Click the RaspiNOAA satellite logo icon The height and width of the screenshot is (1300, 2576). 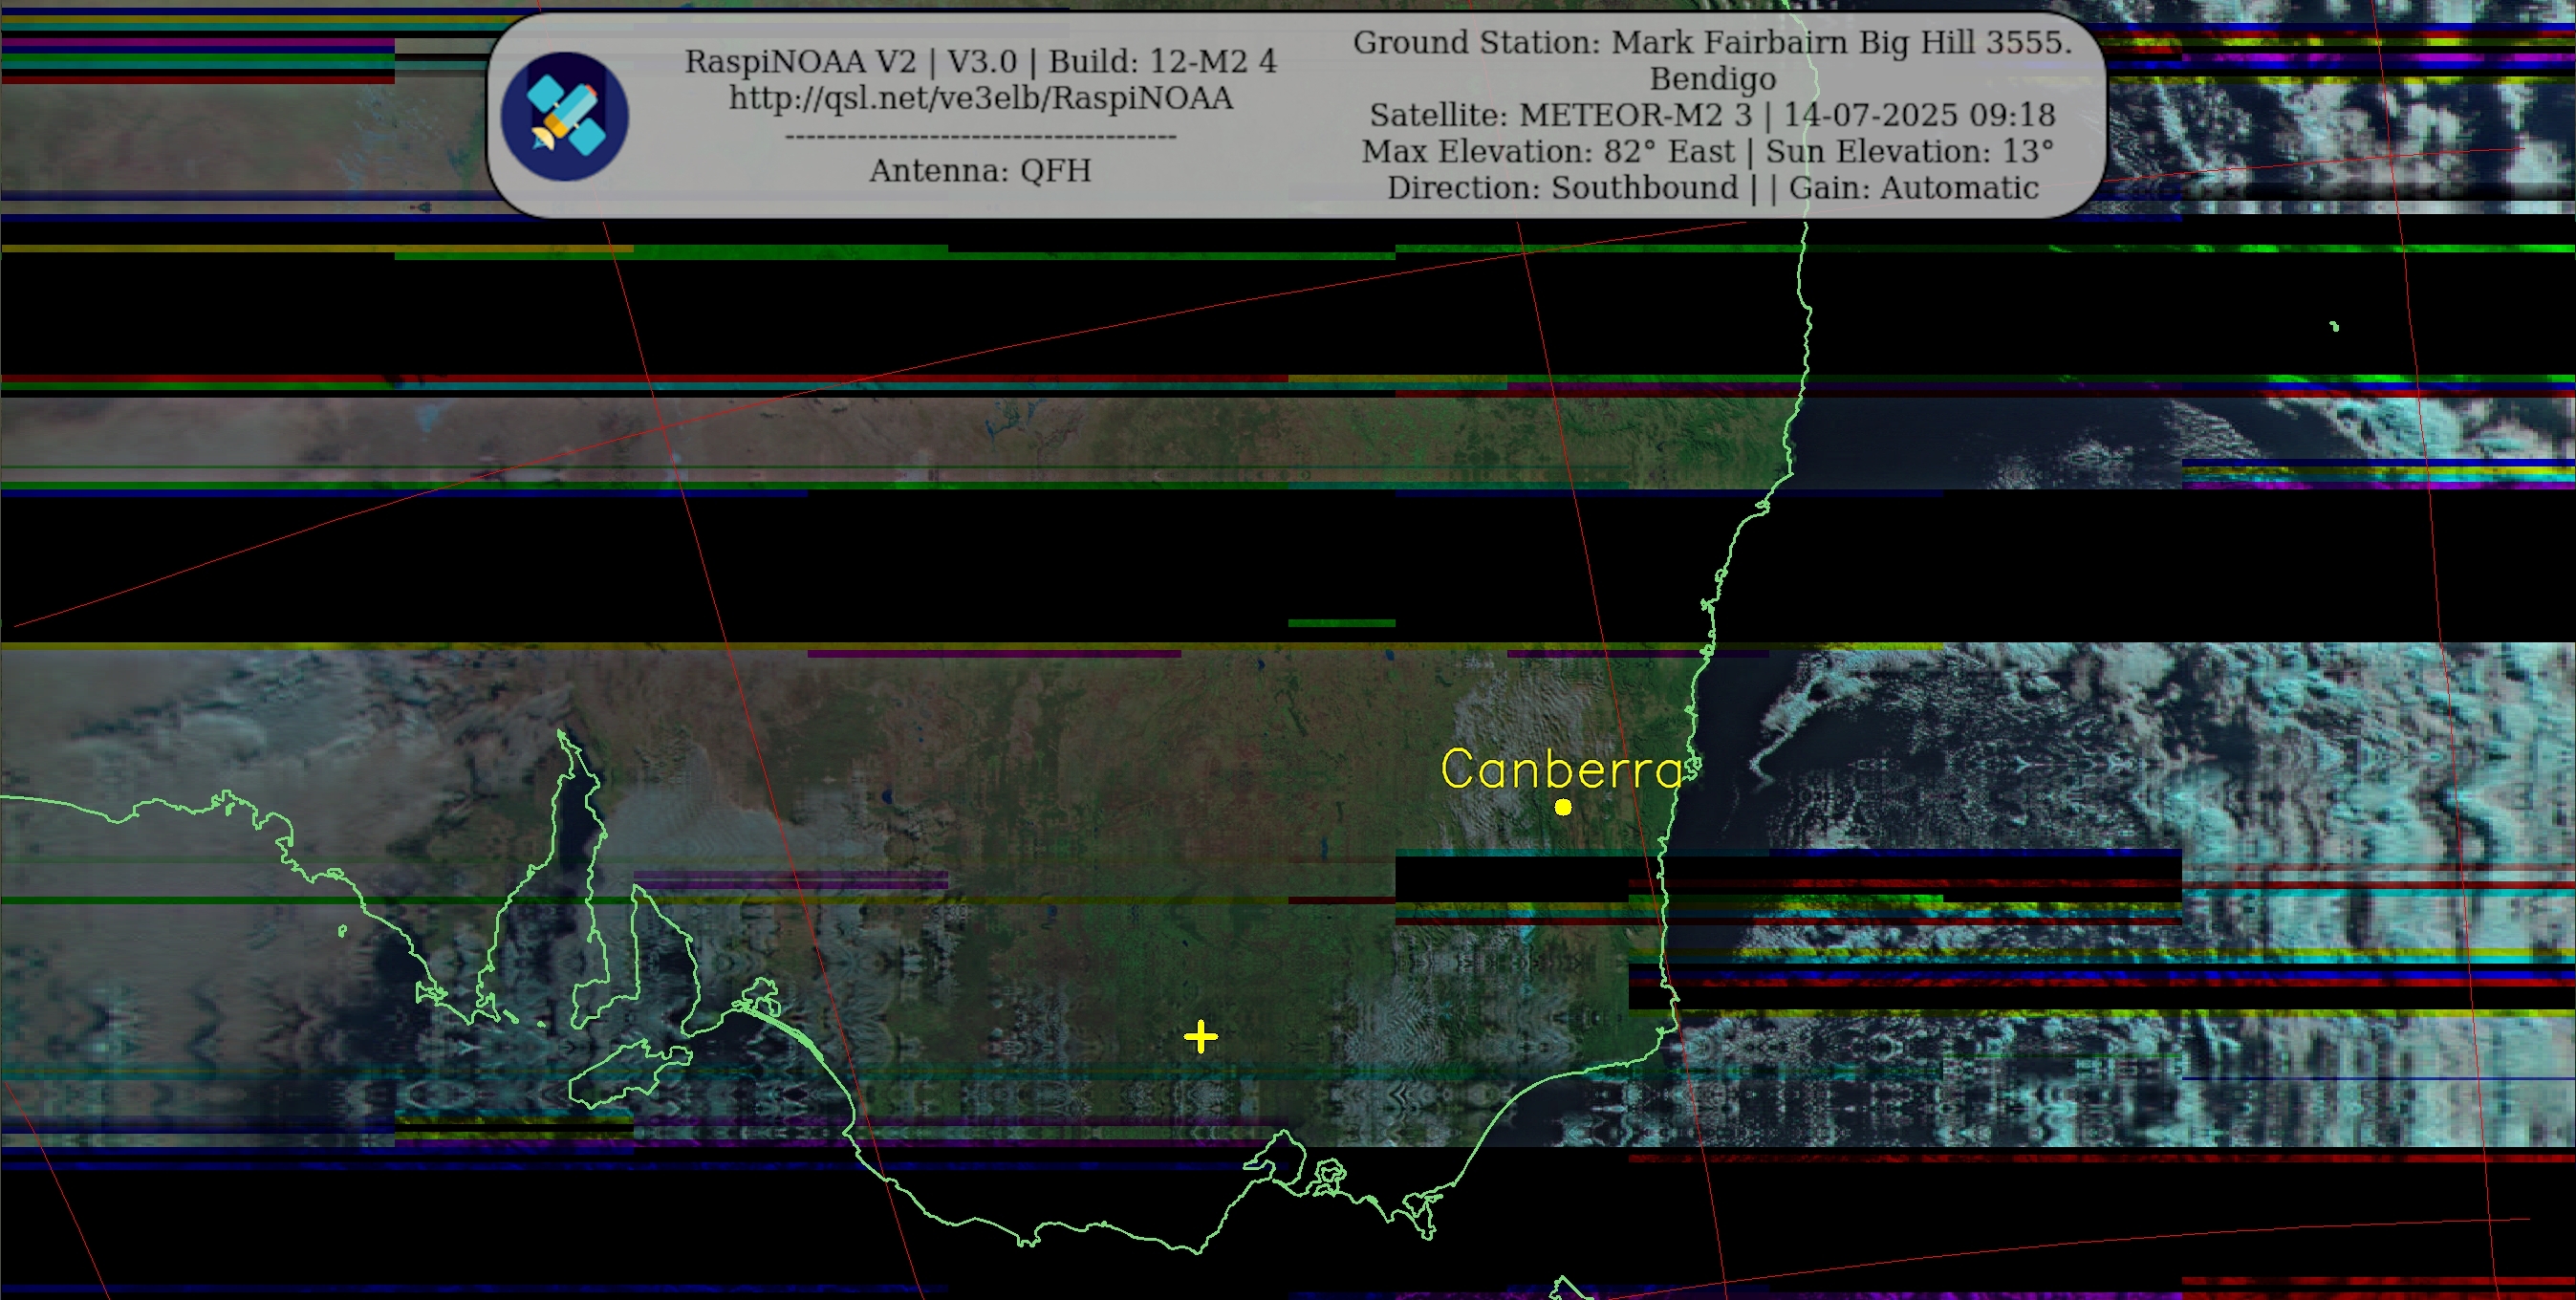click(x=564, y=116)
